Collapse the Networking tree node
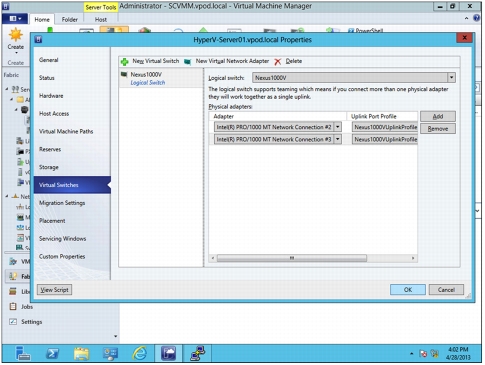Viewport: 485px width, 365px height. click(7, 196)
